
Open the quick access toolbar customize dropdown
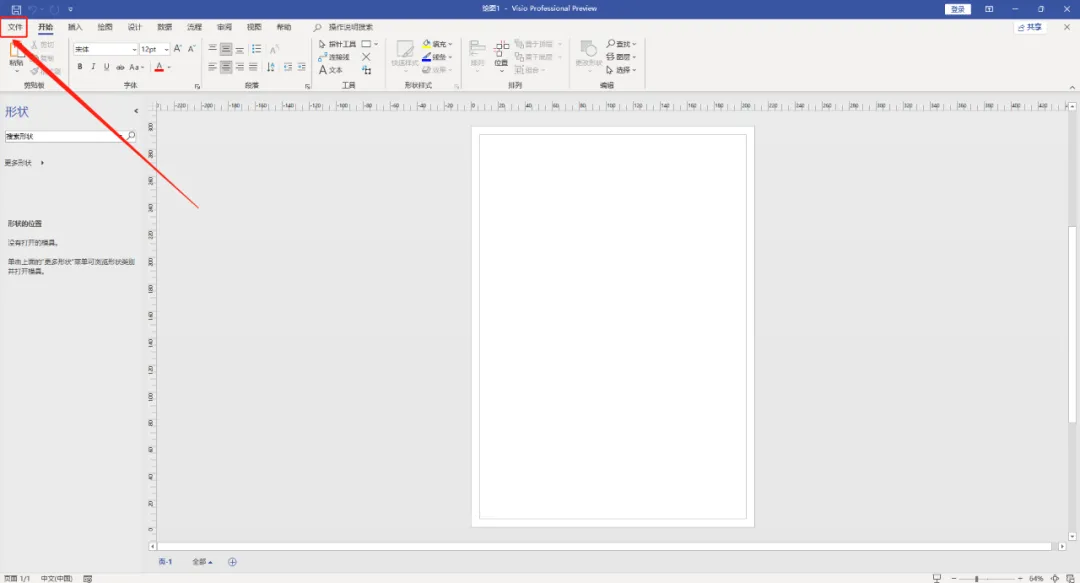point(70,10)
